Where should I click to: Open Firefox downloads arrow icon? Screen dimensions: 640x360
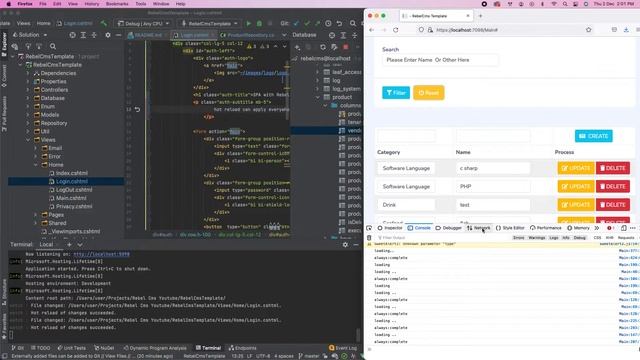(x=626, y=30)
